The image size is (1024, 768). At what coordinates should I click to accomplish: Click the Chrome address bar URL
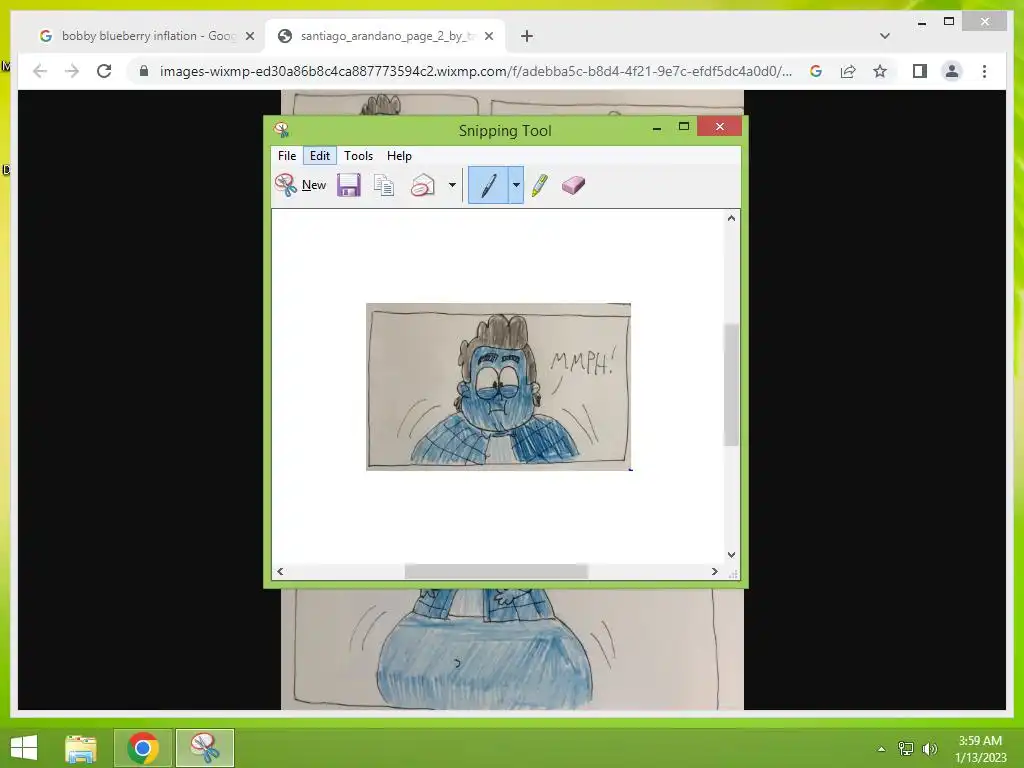[x=476, y=71]
